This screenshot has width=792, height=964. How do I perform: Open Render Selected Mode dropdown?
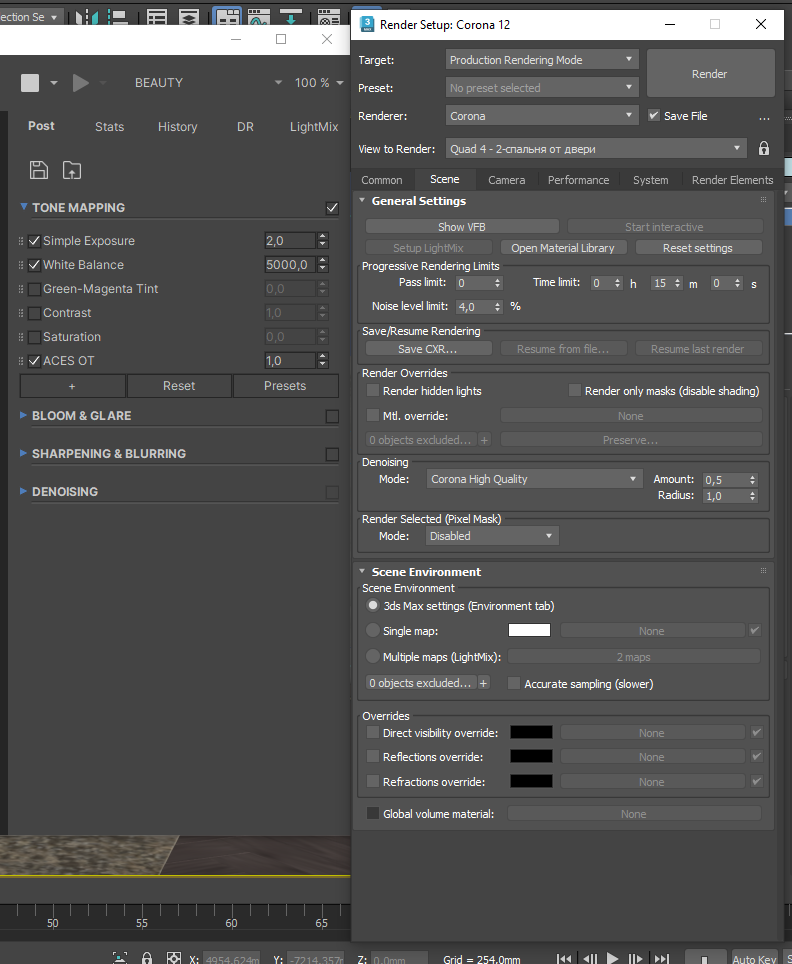(x=492, y=536)
